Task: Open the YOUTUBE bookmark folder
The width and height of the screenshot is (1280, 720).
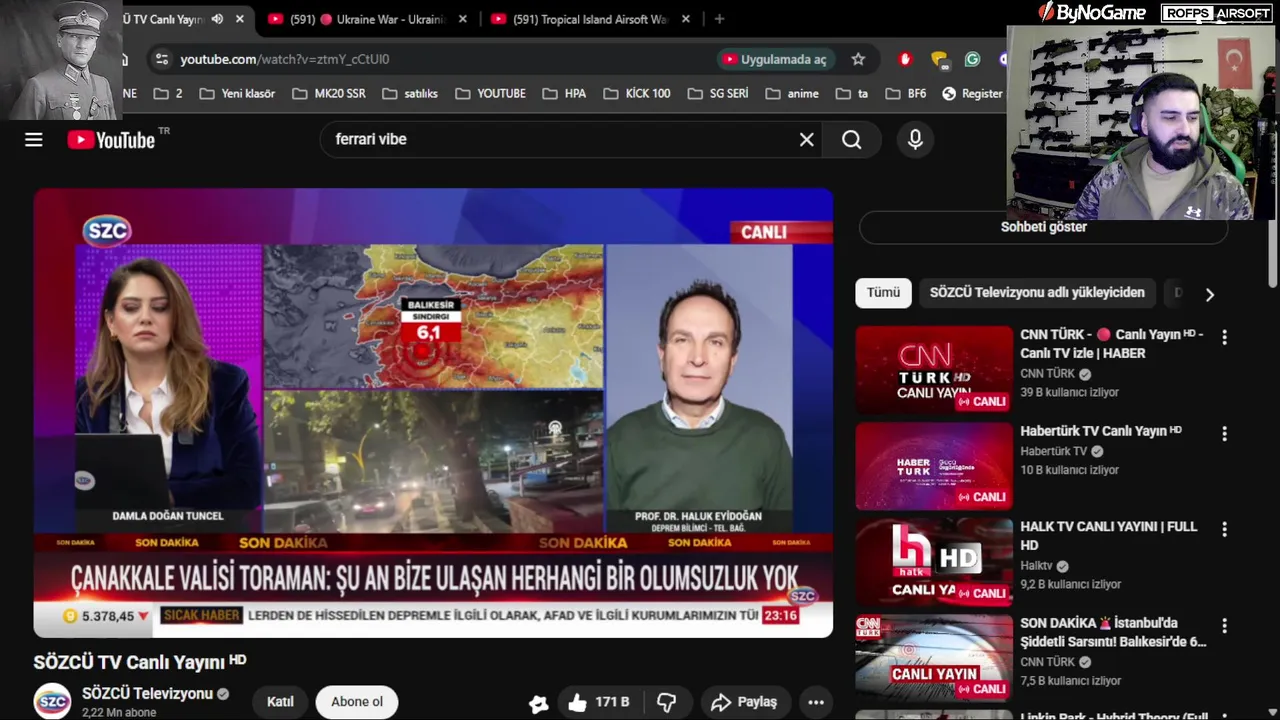Action: [490, 93]
